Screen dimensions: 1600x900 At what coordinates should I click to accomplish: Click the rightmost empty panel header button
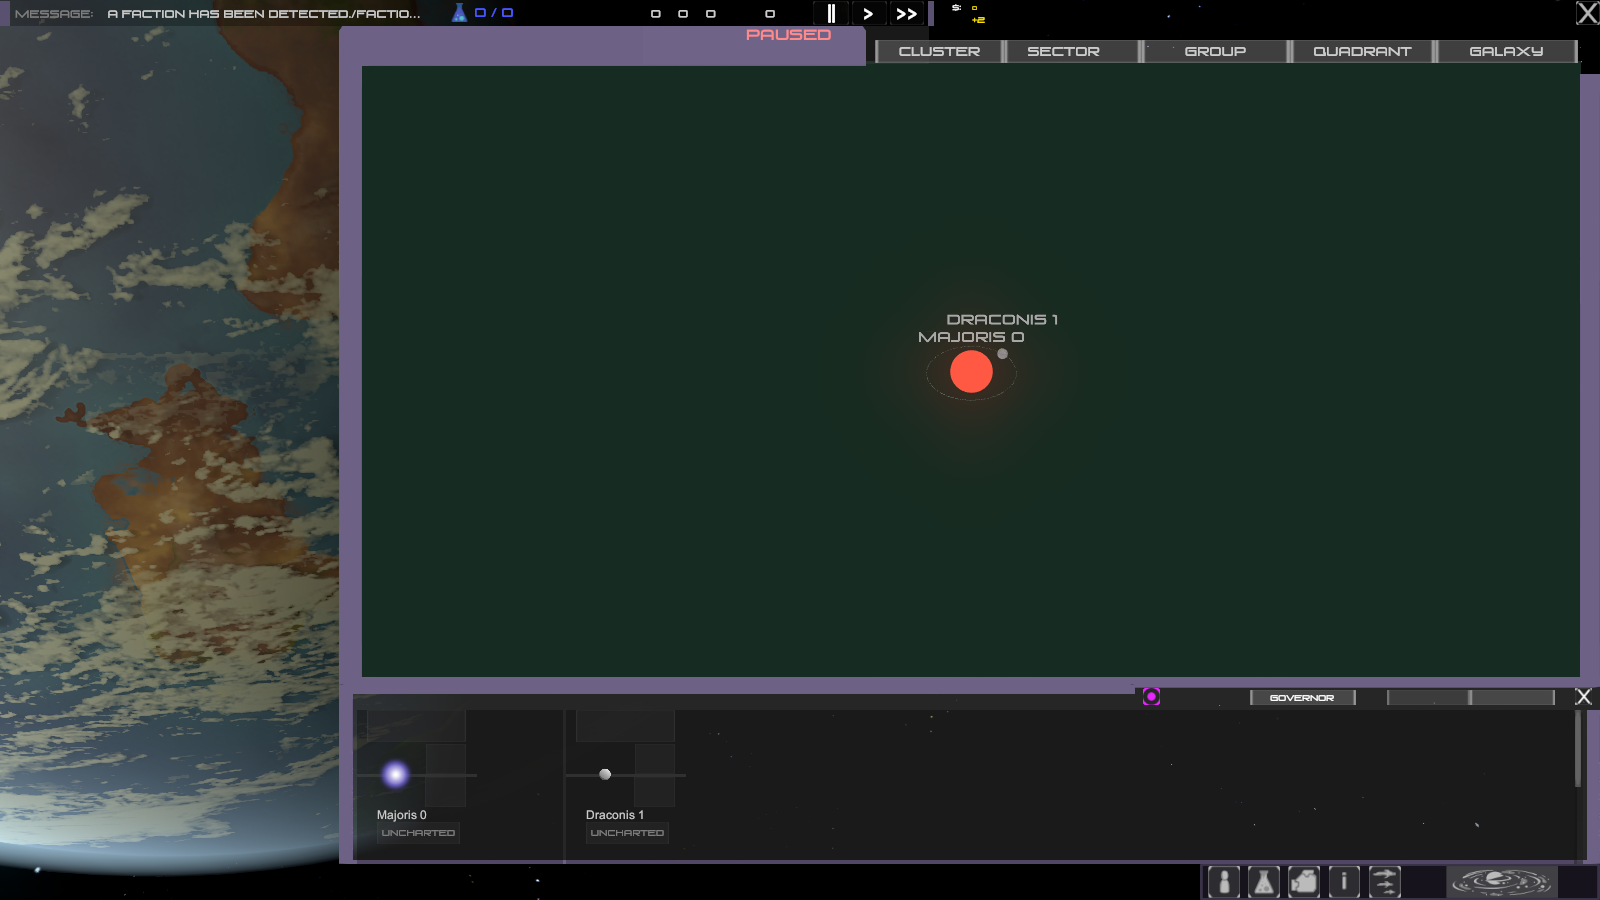point(1512,697)
